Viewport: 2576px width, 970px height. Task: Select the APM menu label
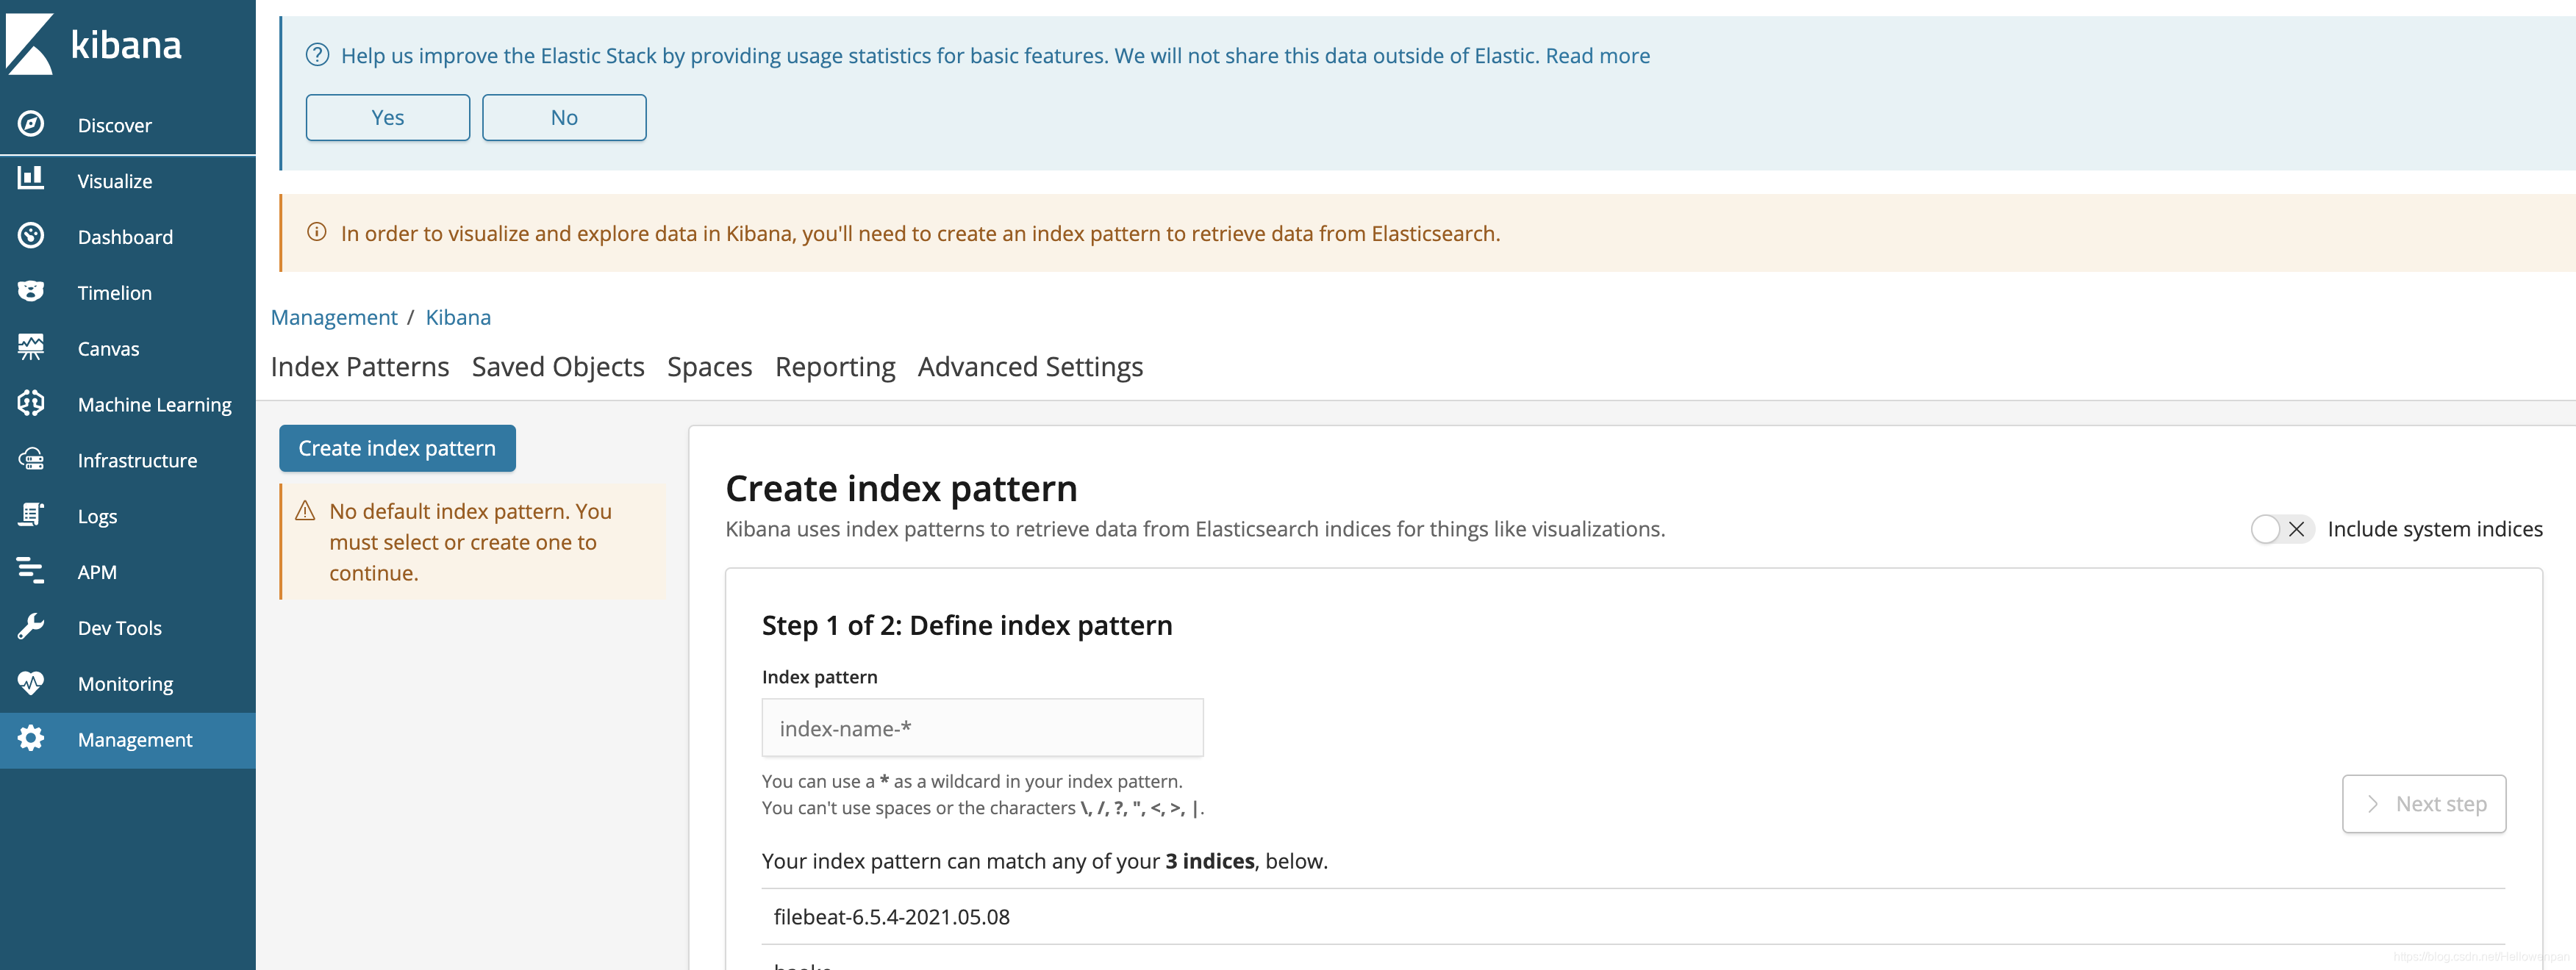tap(97, 572)
